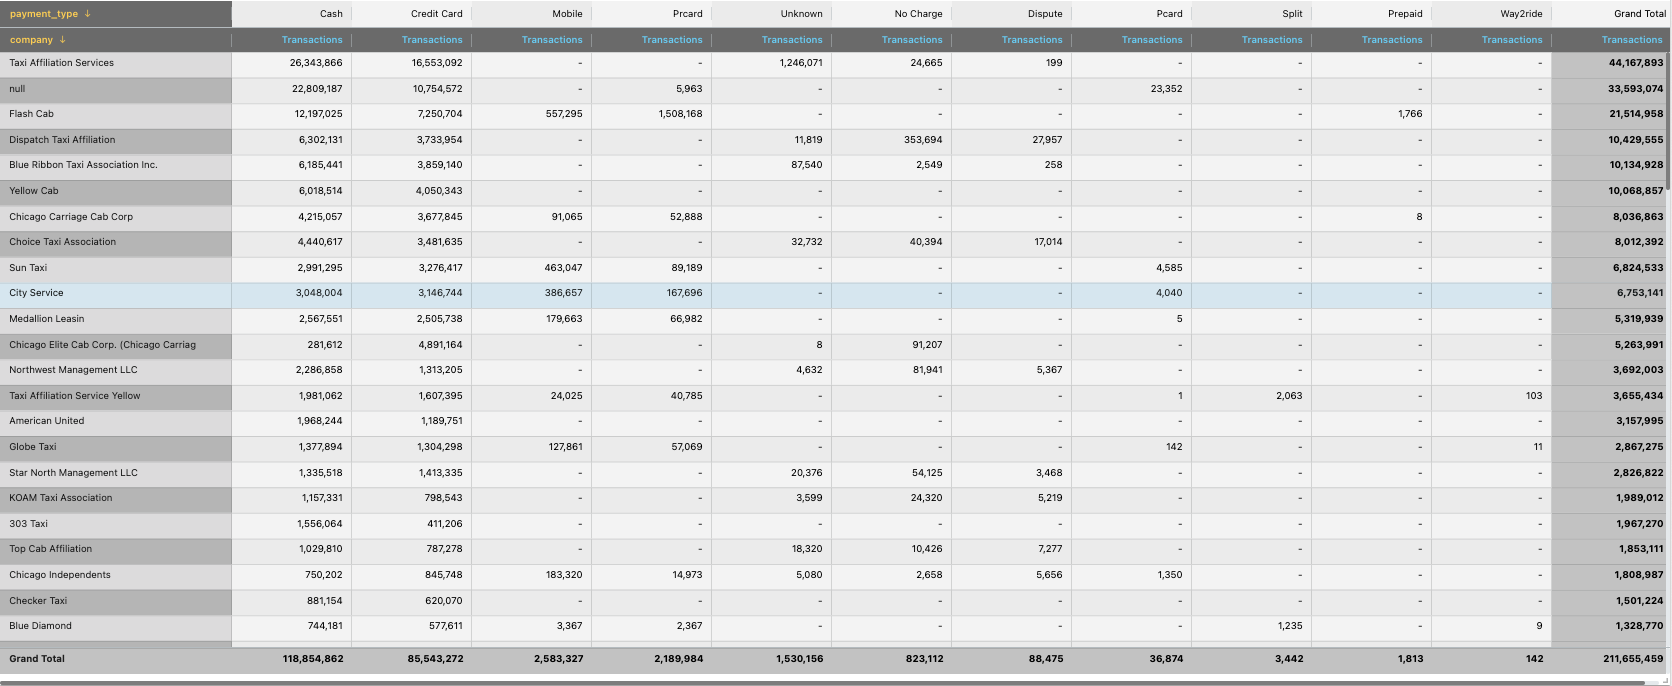Click the company header label
Viewport: 1672px width, 686px height.
coord(31,40)
